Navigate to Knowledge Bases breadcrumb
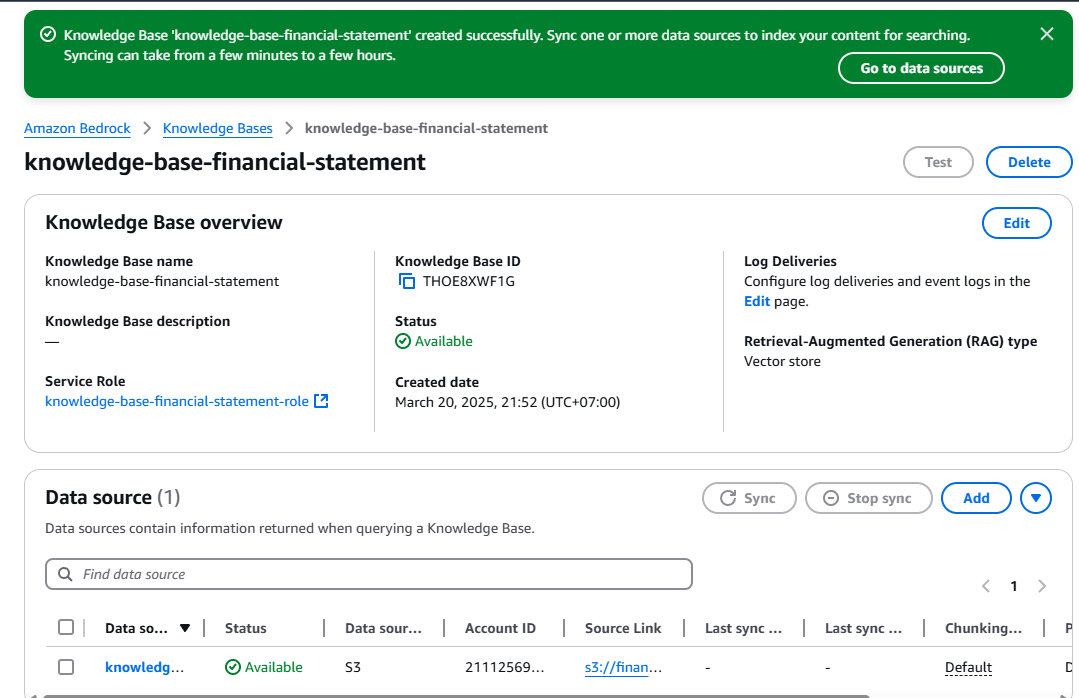Viewport: 1079px width, 698px height. tap(217, 128)
